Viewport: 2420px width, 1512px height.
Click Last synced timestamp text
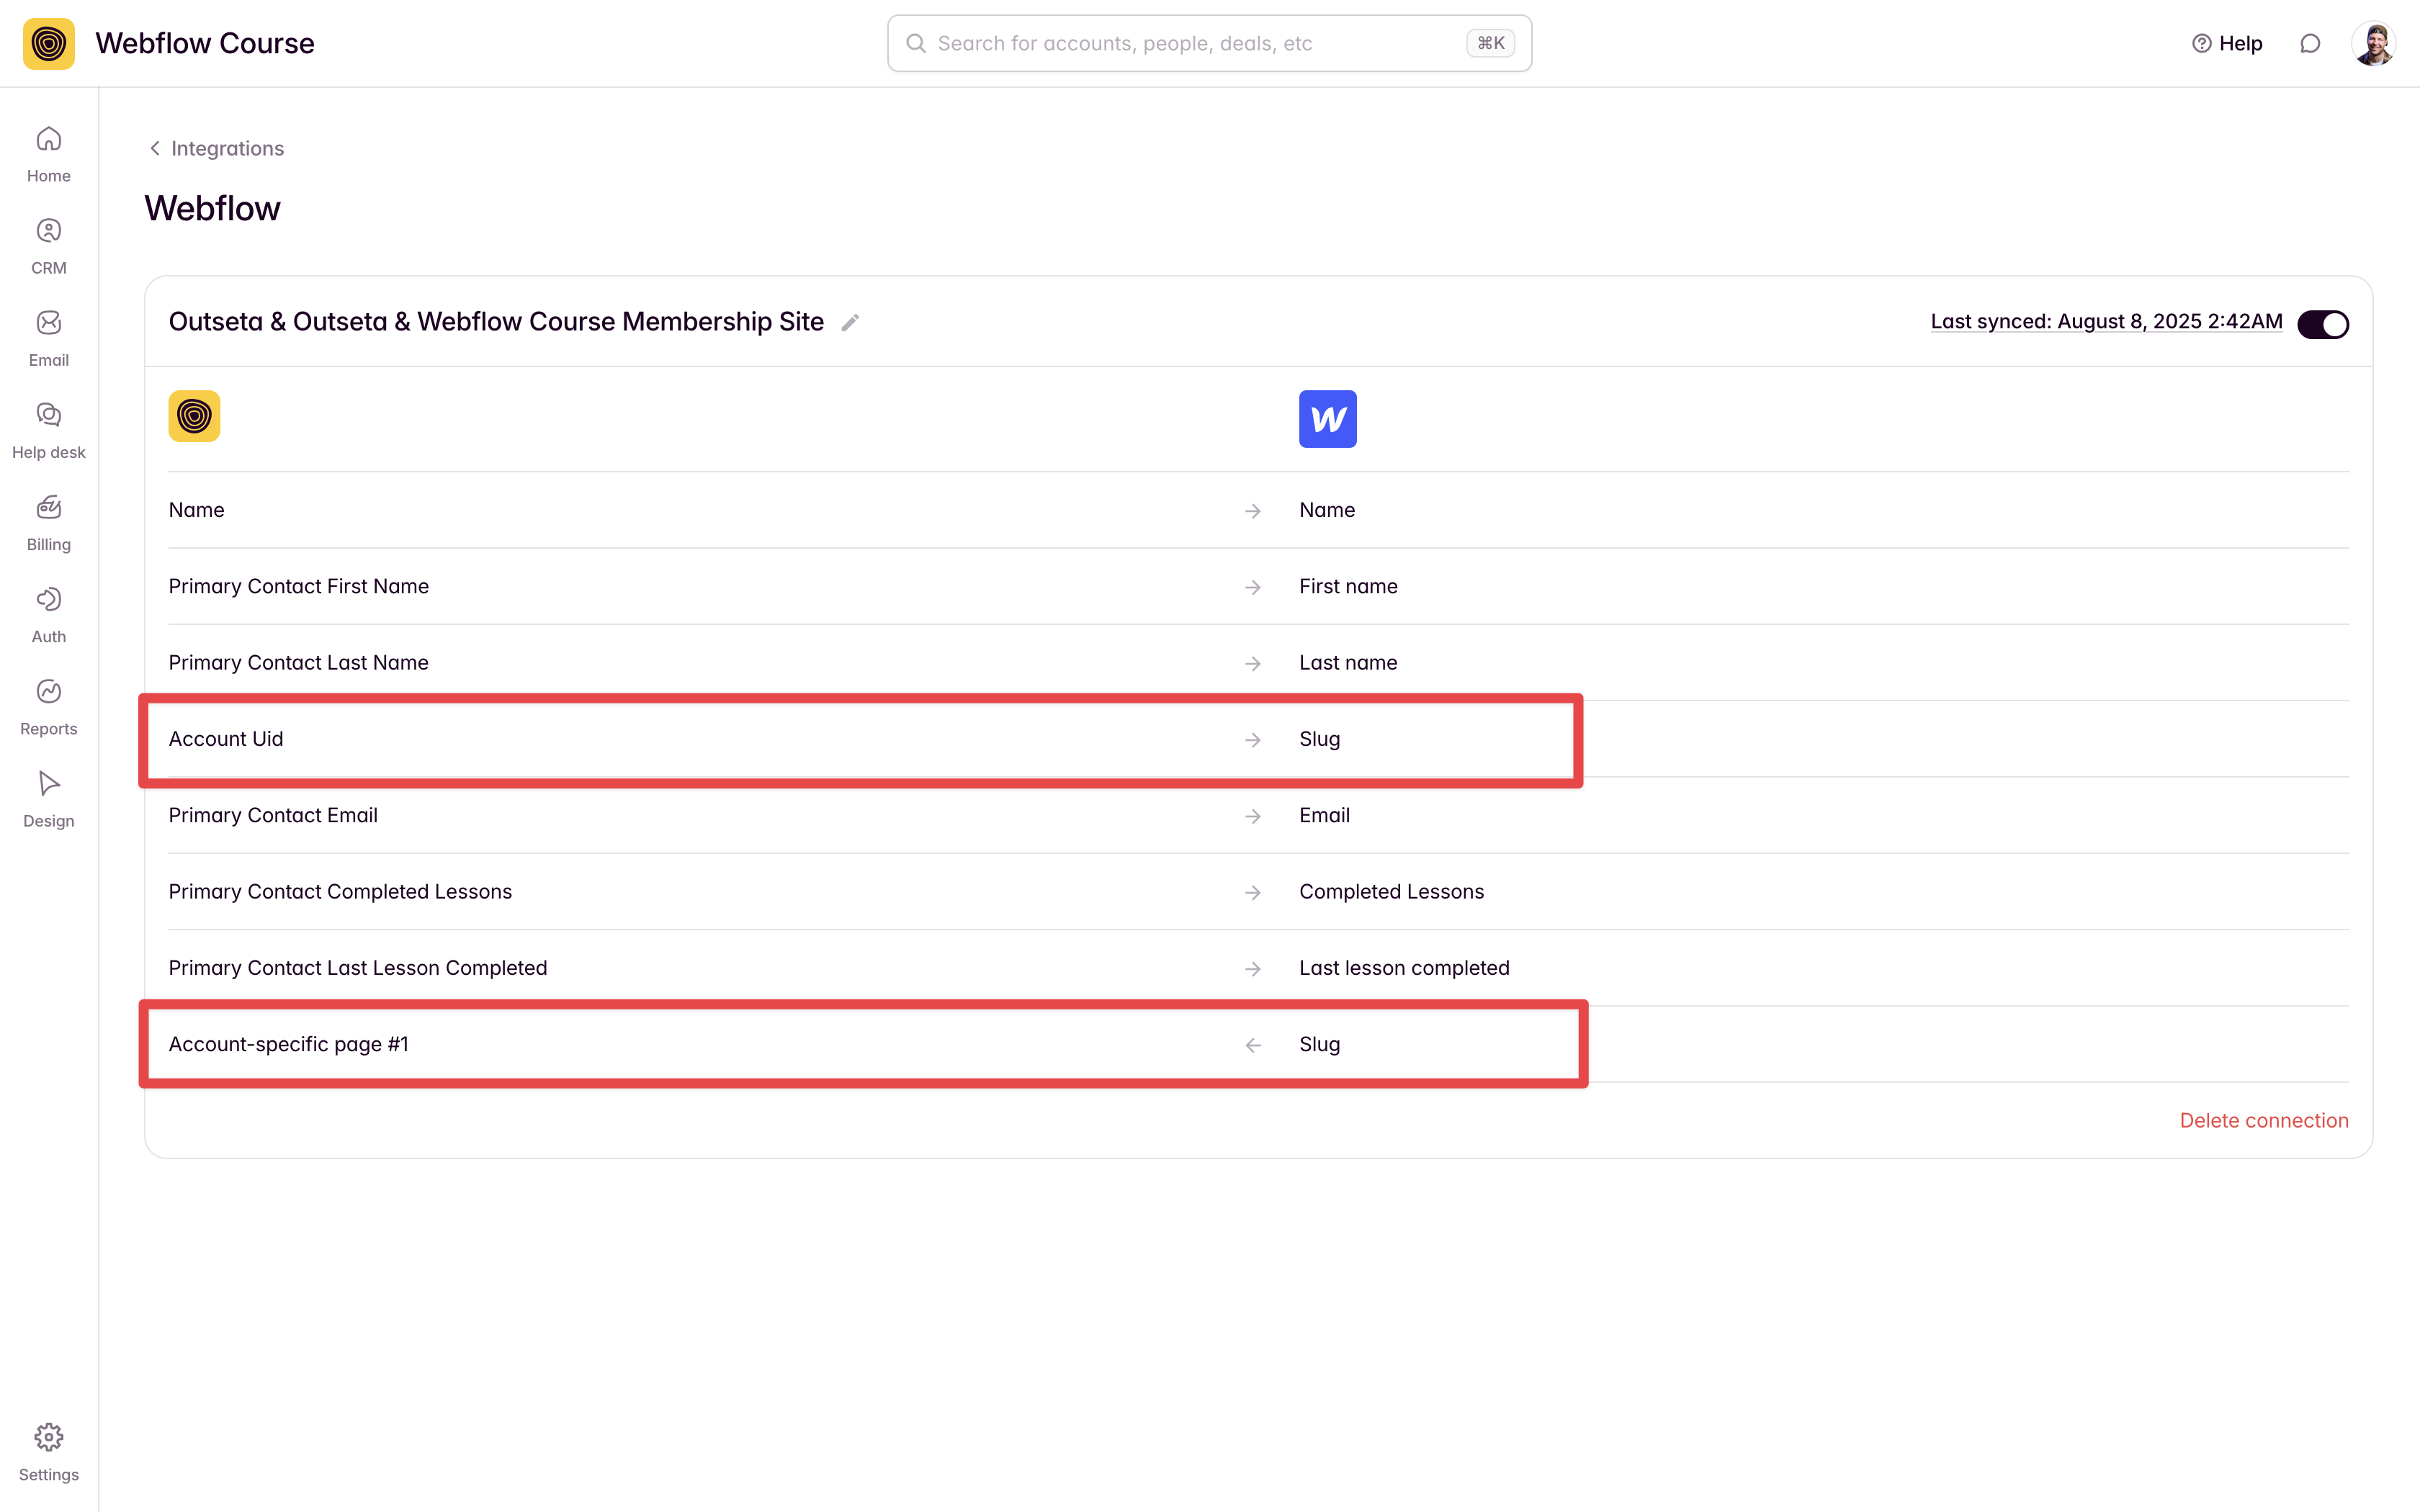click(x=2106, y=322)
